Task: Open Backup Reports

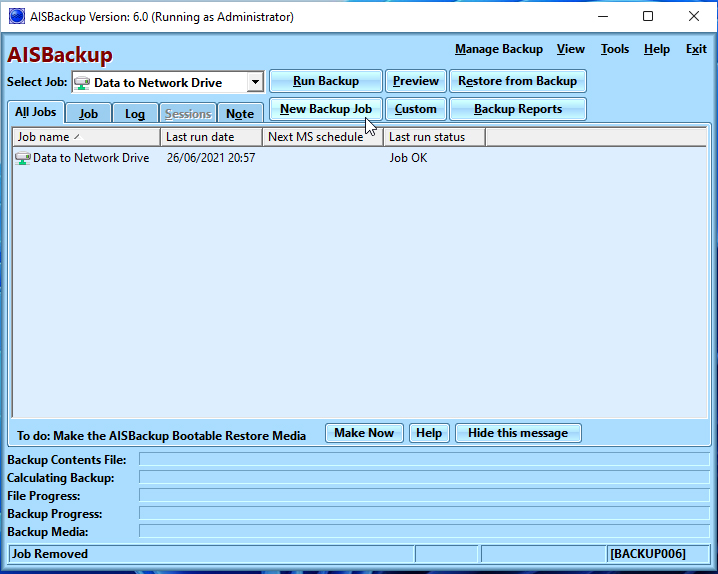Action: 517,109
